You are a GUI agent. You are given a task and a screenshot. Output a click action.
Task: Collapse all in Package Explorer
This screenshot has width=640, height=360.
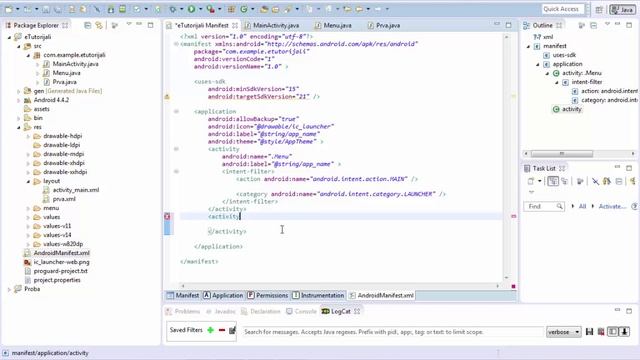(87, 25)
